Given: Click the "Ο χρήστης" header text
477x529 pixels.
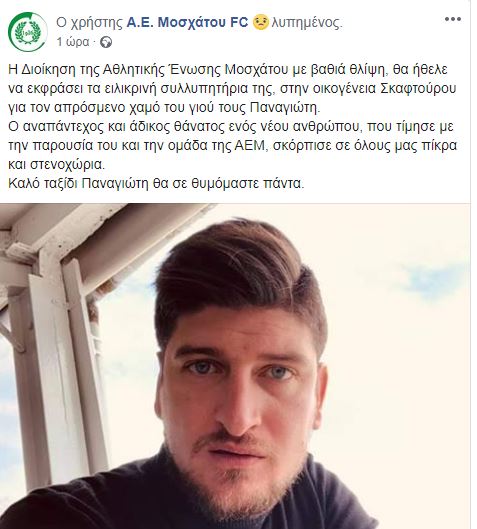Looking at the screenshot, I should click(x=89, y=23).
